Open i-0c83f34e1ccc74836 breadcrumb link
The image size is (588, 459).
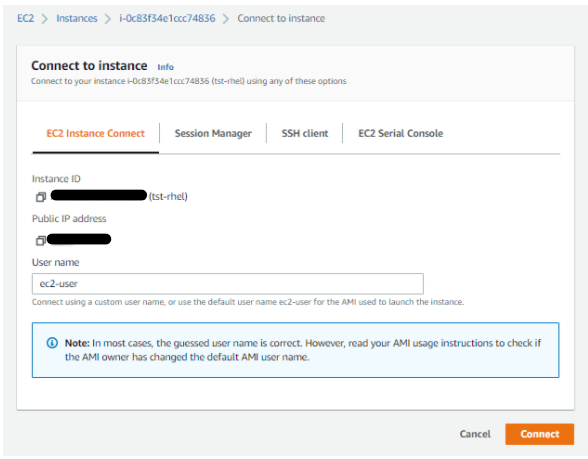click(x=167, y=18)
